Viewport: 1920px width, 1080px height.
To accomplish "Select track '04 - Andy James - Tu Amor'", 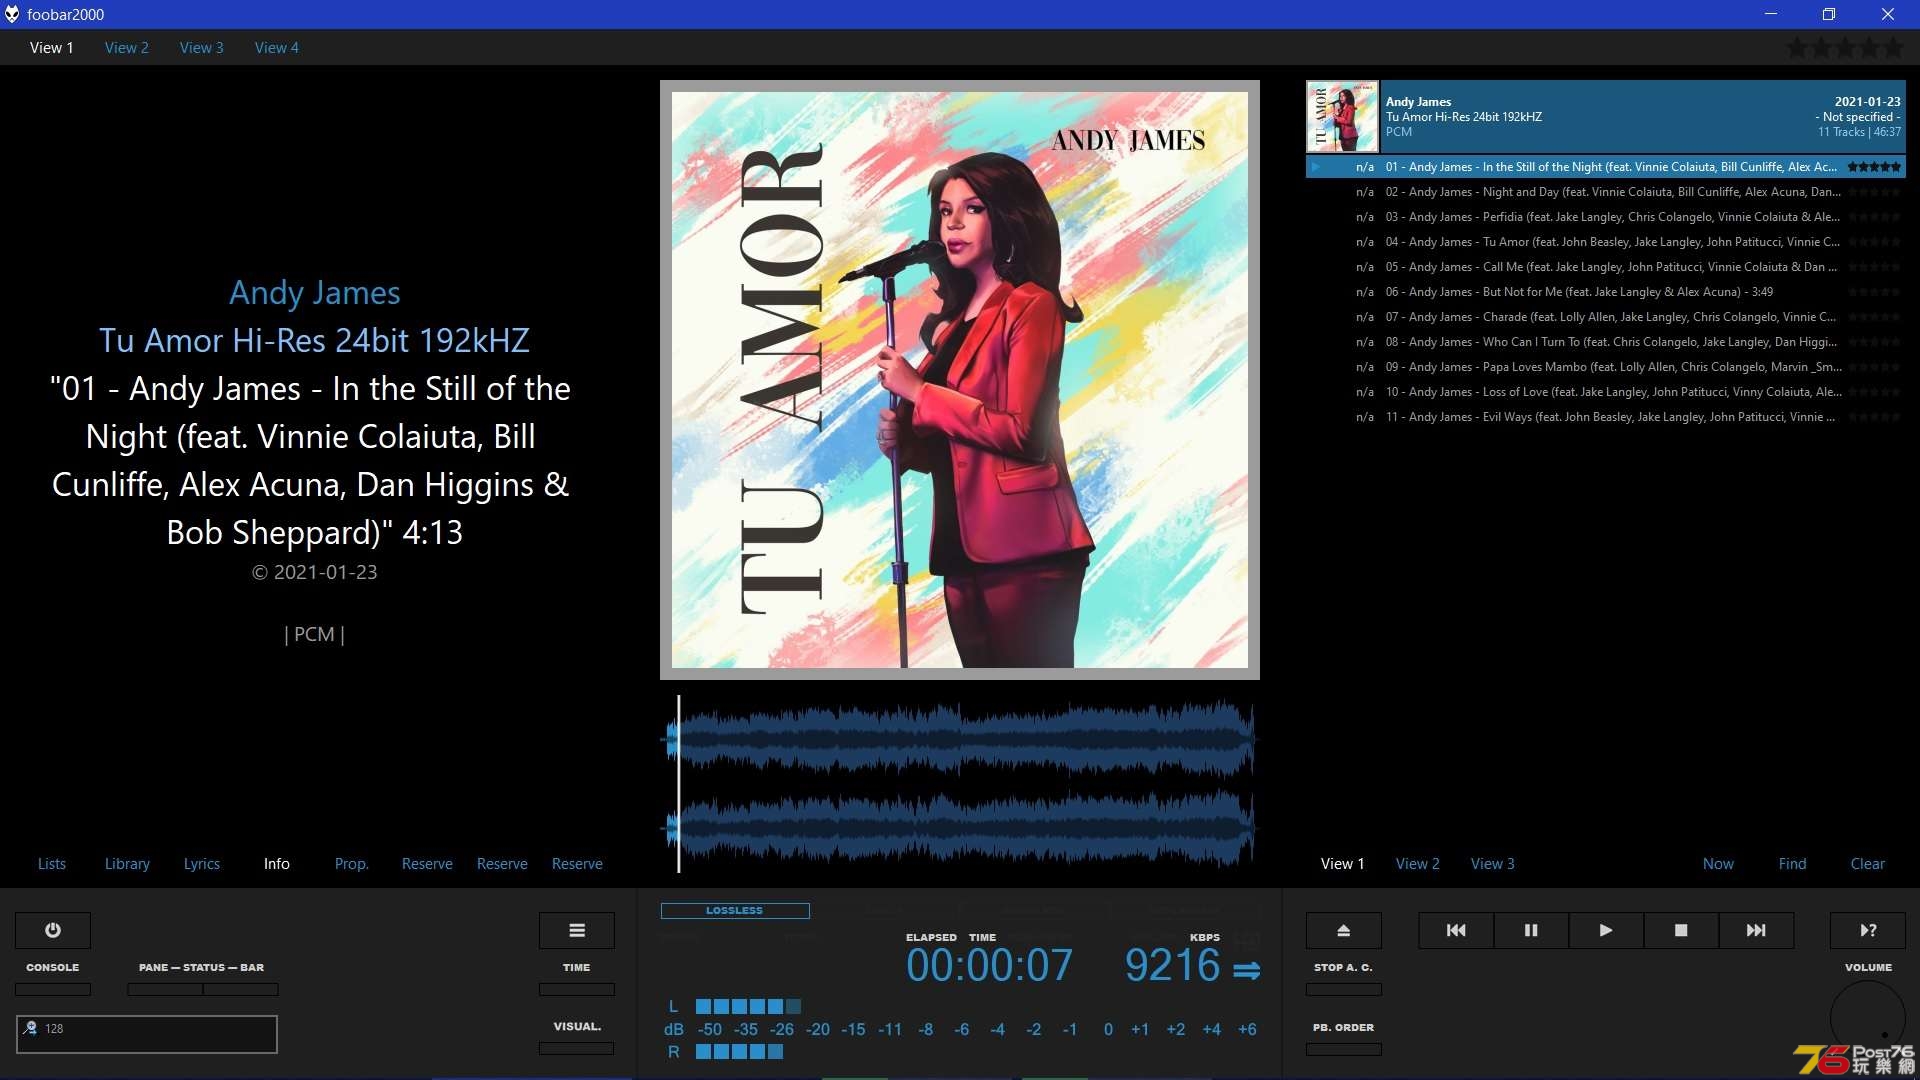I will point(1606,242).
